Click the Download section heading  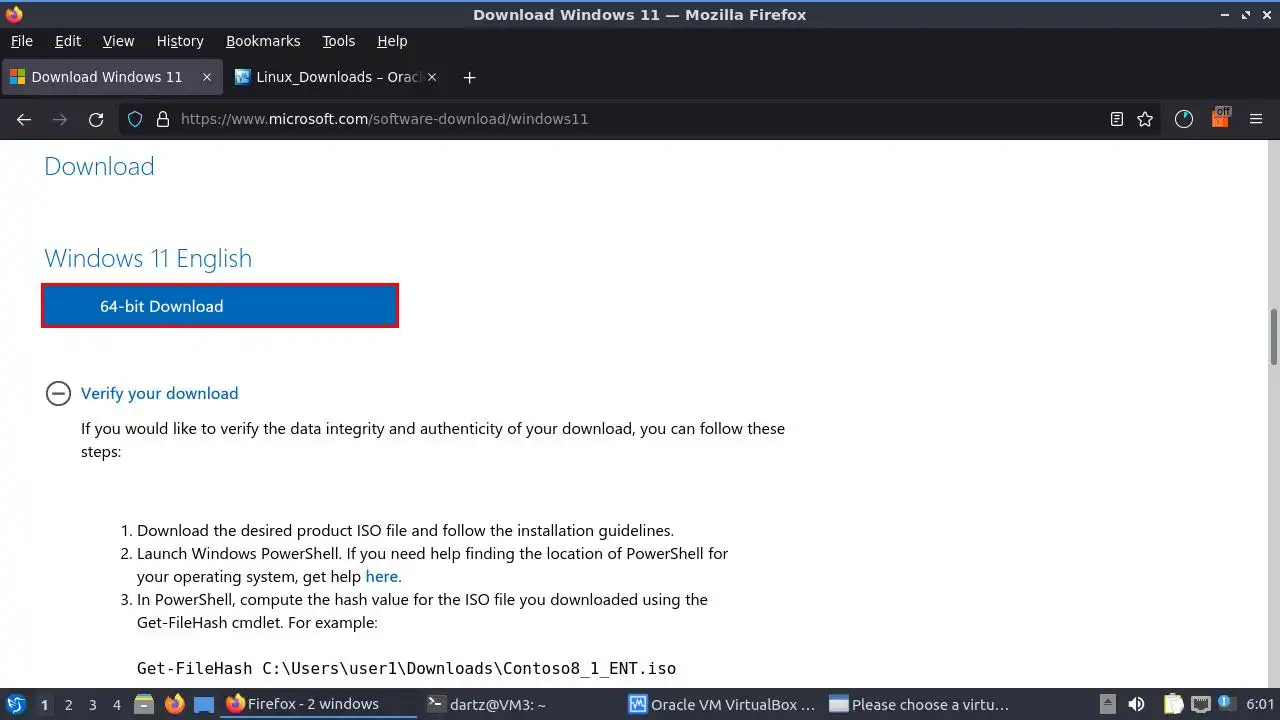(99, 166)
